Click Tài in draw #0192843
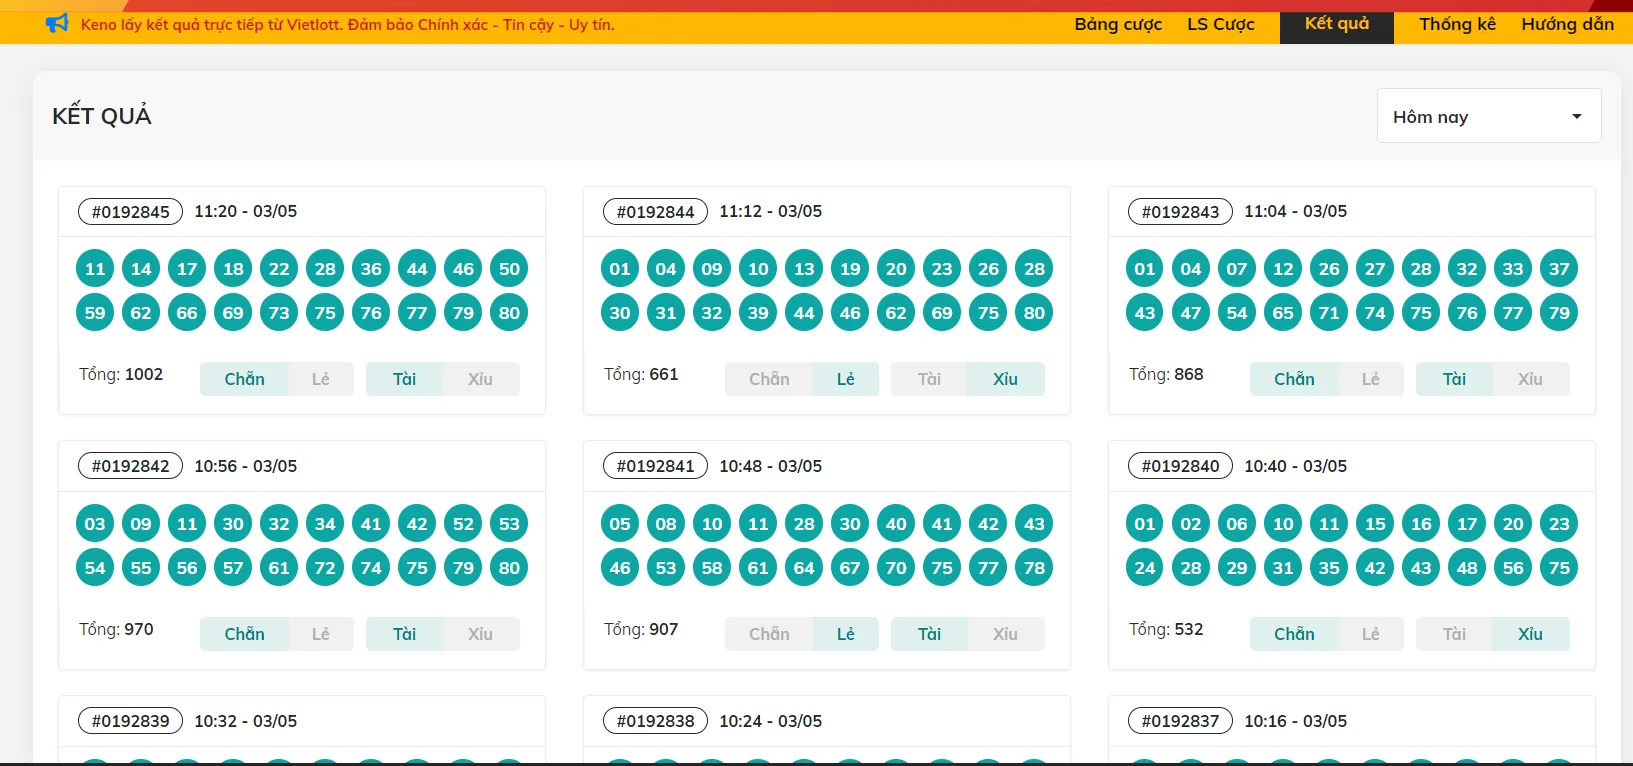1633x766 pixels. point(1454,379)
